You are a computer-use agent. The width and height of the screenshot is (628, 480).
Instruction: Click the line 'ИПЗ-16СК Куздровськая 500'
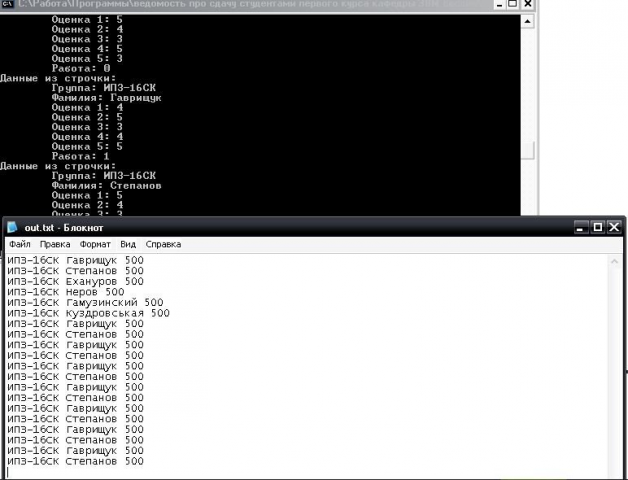(89, 313)
